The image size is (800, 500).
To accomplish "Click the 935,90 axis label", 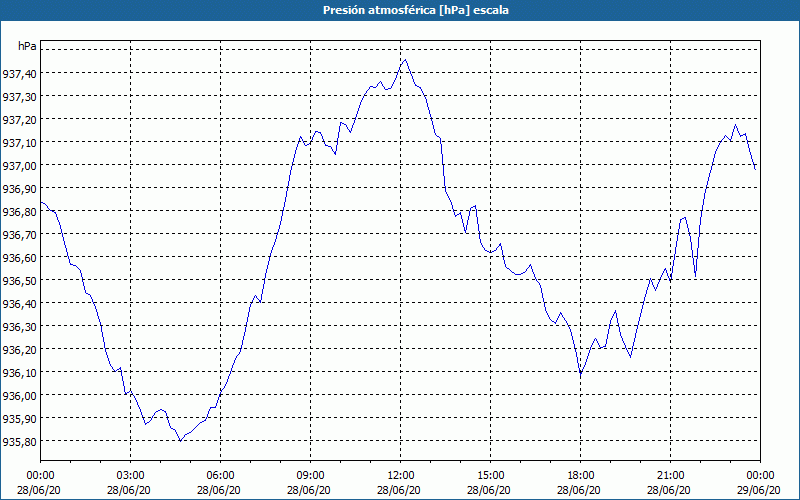I will [x=20, y=419].
